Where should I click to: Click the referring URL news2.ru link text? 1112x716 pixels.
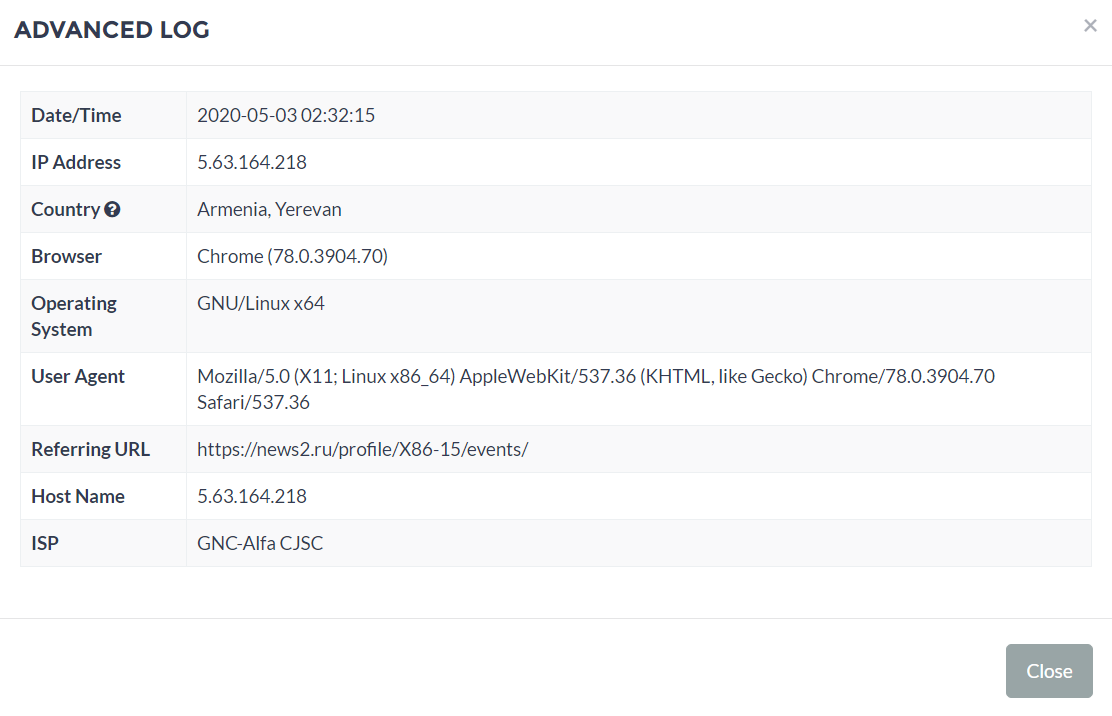coord(362,449)
